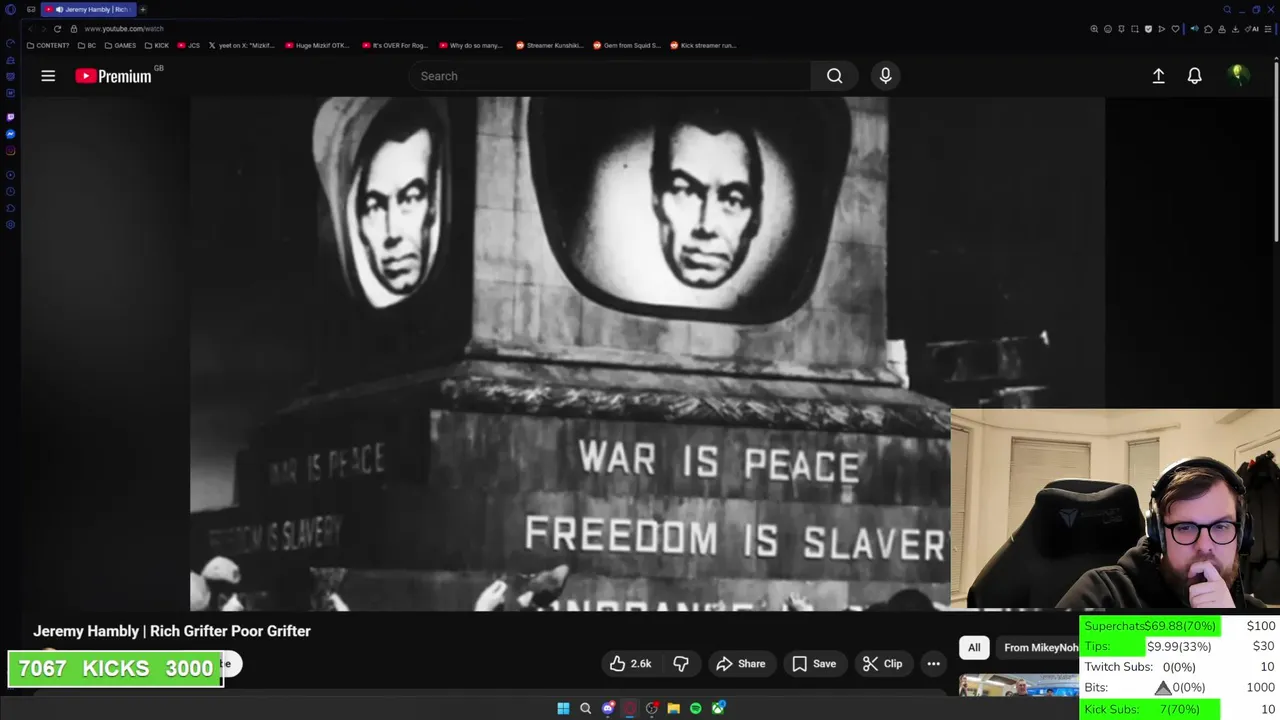Open the JCS bookmark
Image resolution: width=1280 pixels, height=720 pixels.
point(189,45)
